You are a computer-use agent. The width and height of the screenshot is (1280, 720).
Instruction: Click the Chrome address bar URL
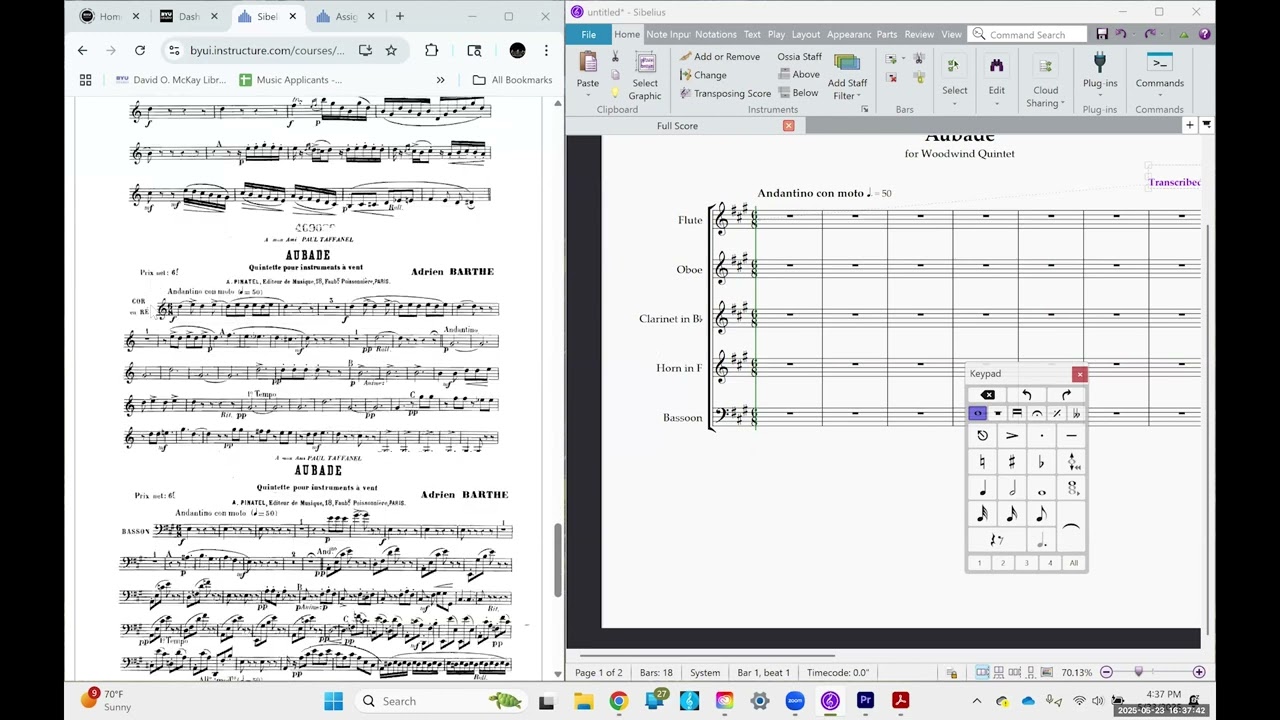[267, 50]
